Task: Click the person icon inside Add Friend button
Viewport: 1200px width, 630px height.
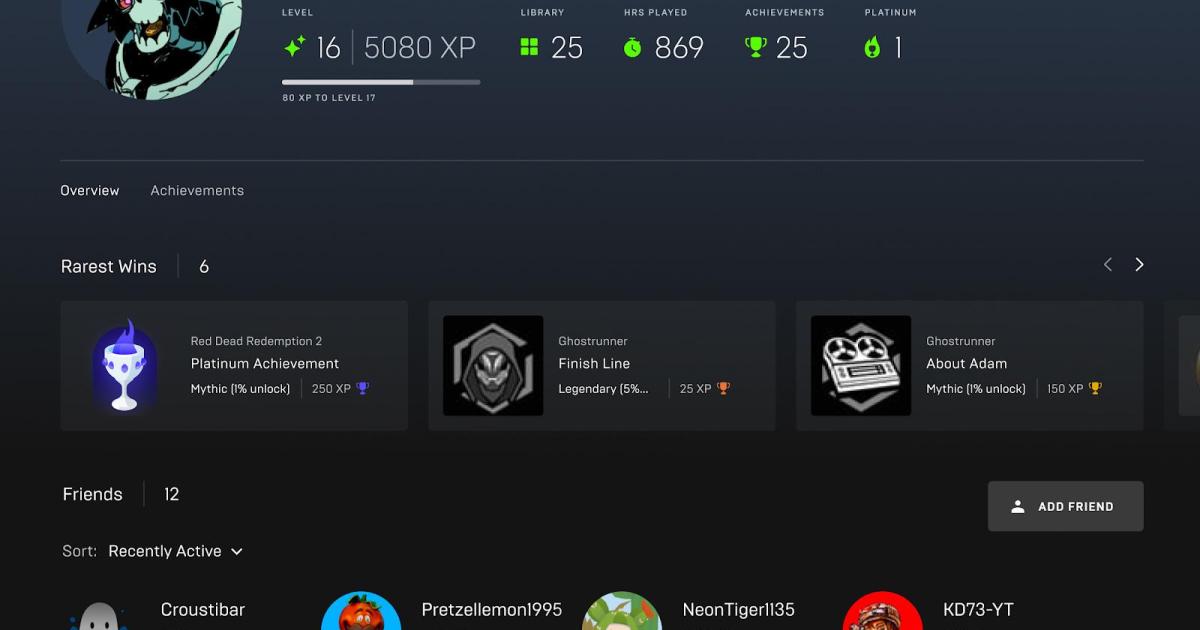Action: click(1019, 506)
